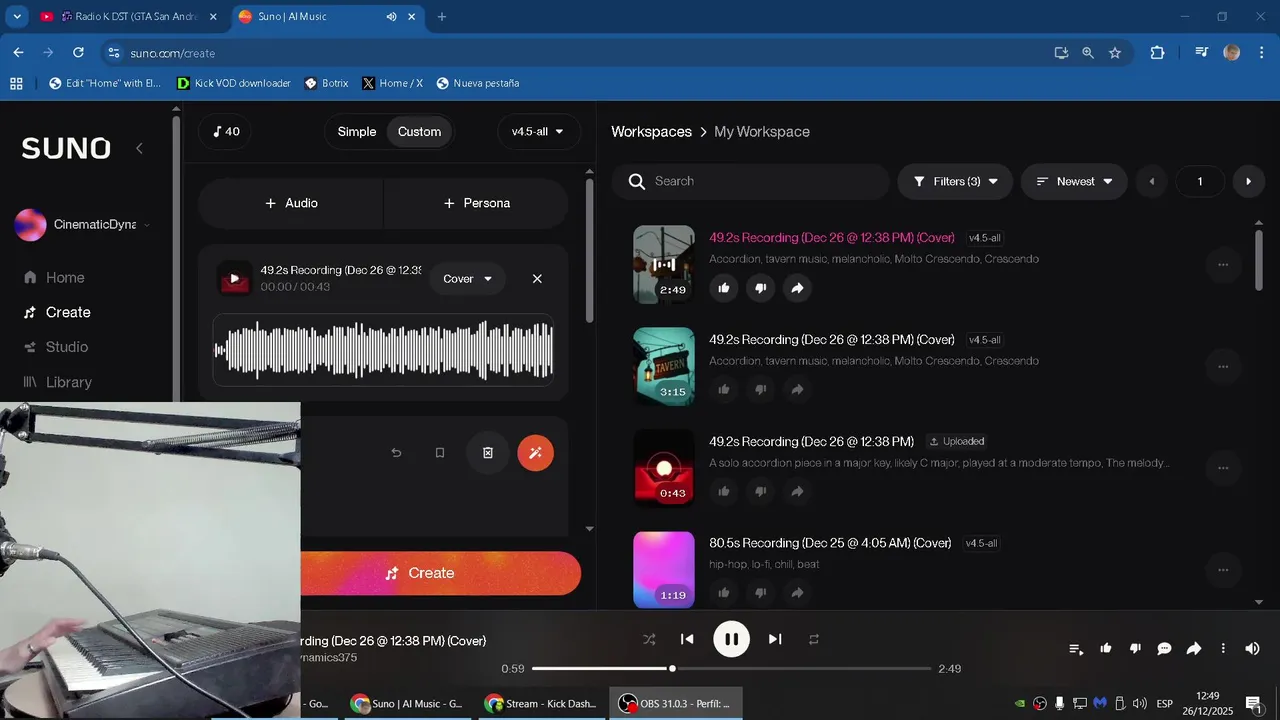The width and height of the screenshot is (1280, 720).
Task: Open the Cover mode dropdown
Action: pos(468,279)
